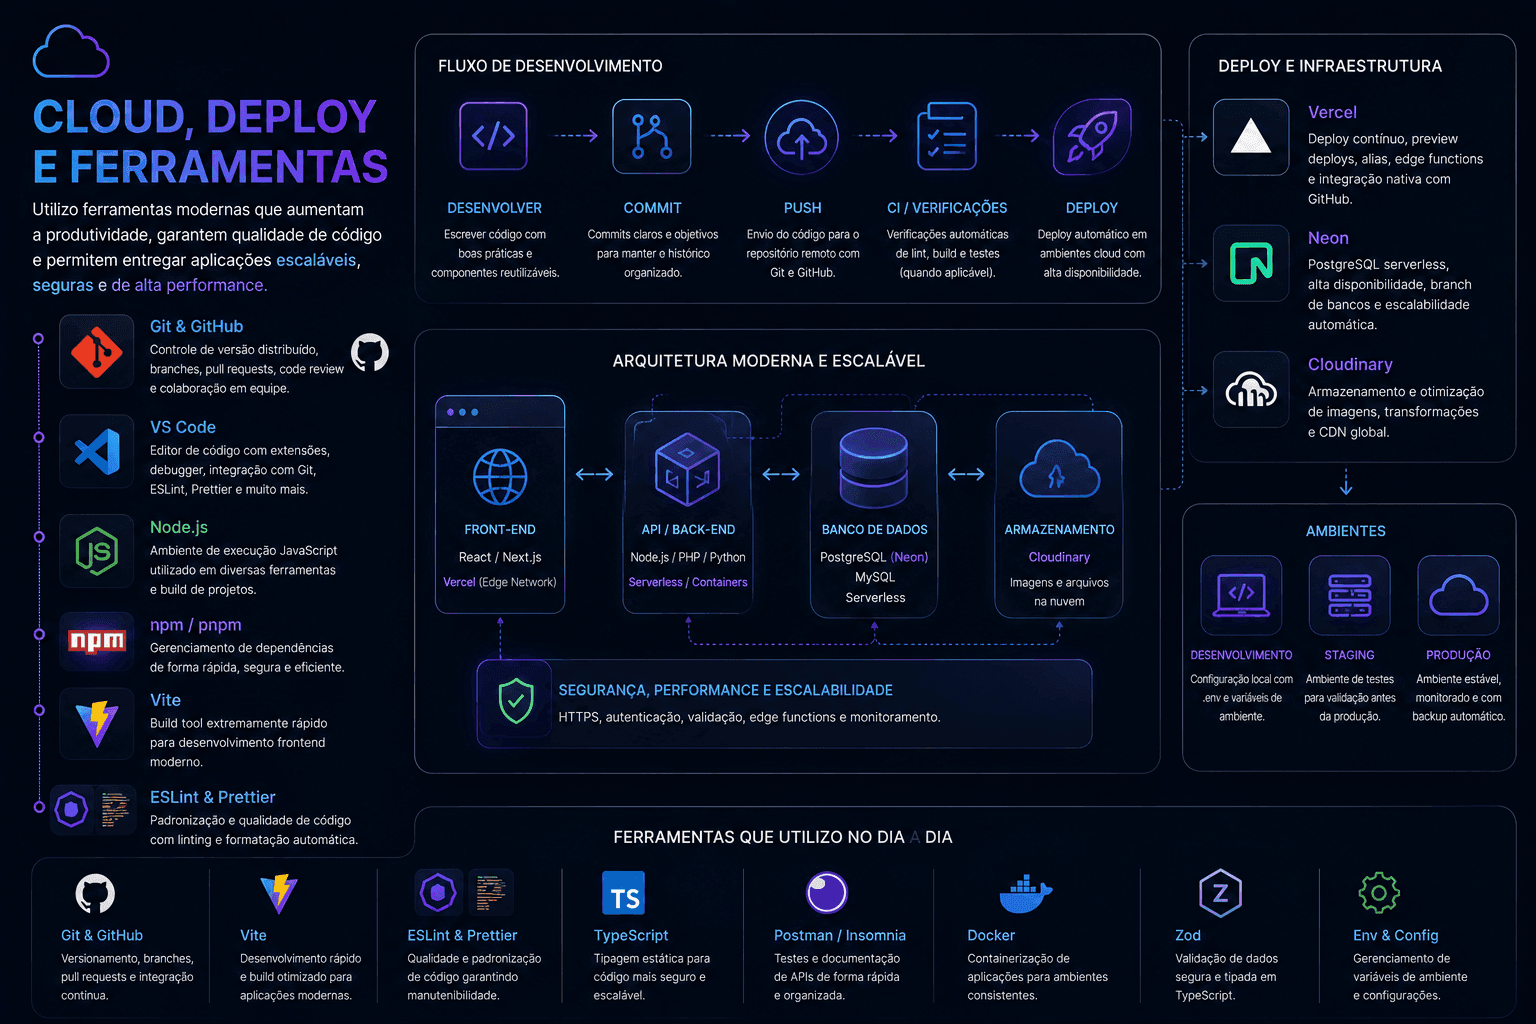
Task: Click the green Env & Config gear icon
Action: [1379, 893]
